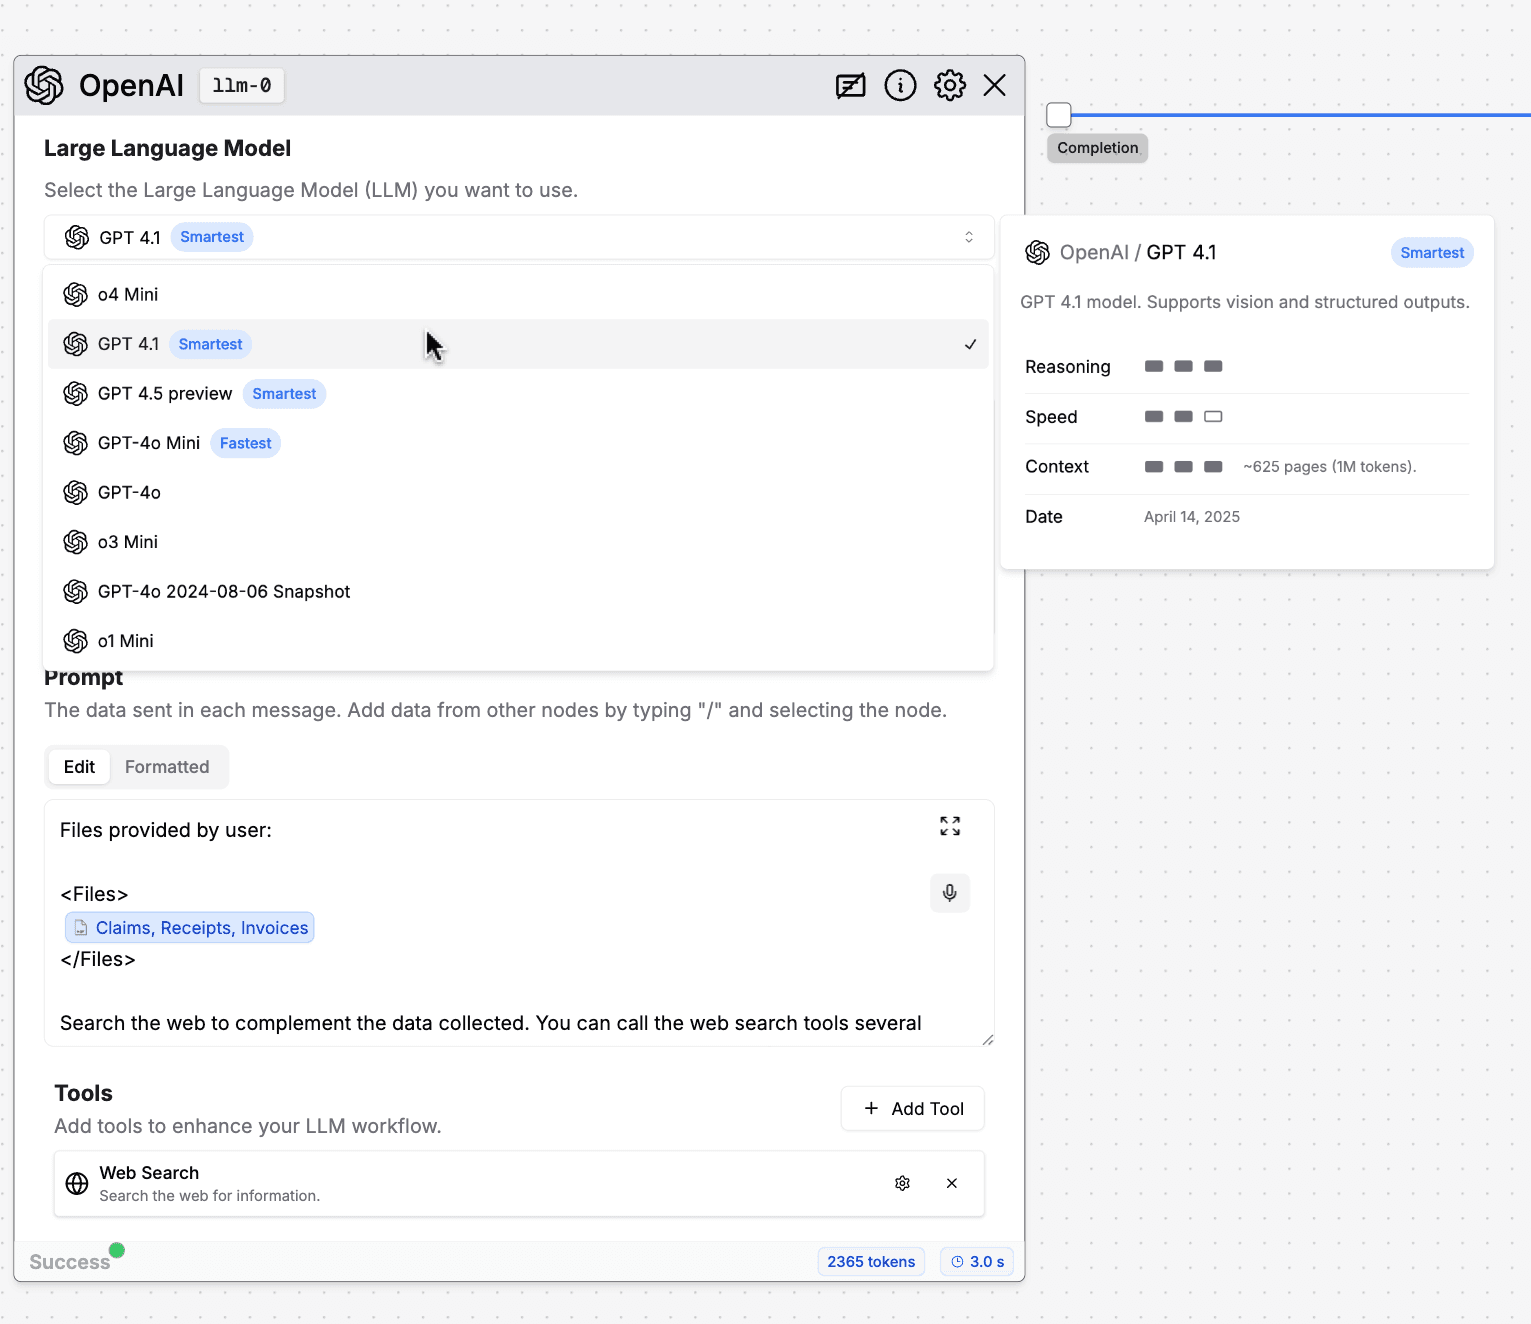Select the GPT-4o Mini model option
Screen dimensions: 1531x1324
click(x=518, y=443)
